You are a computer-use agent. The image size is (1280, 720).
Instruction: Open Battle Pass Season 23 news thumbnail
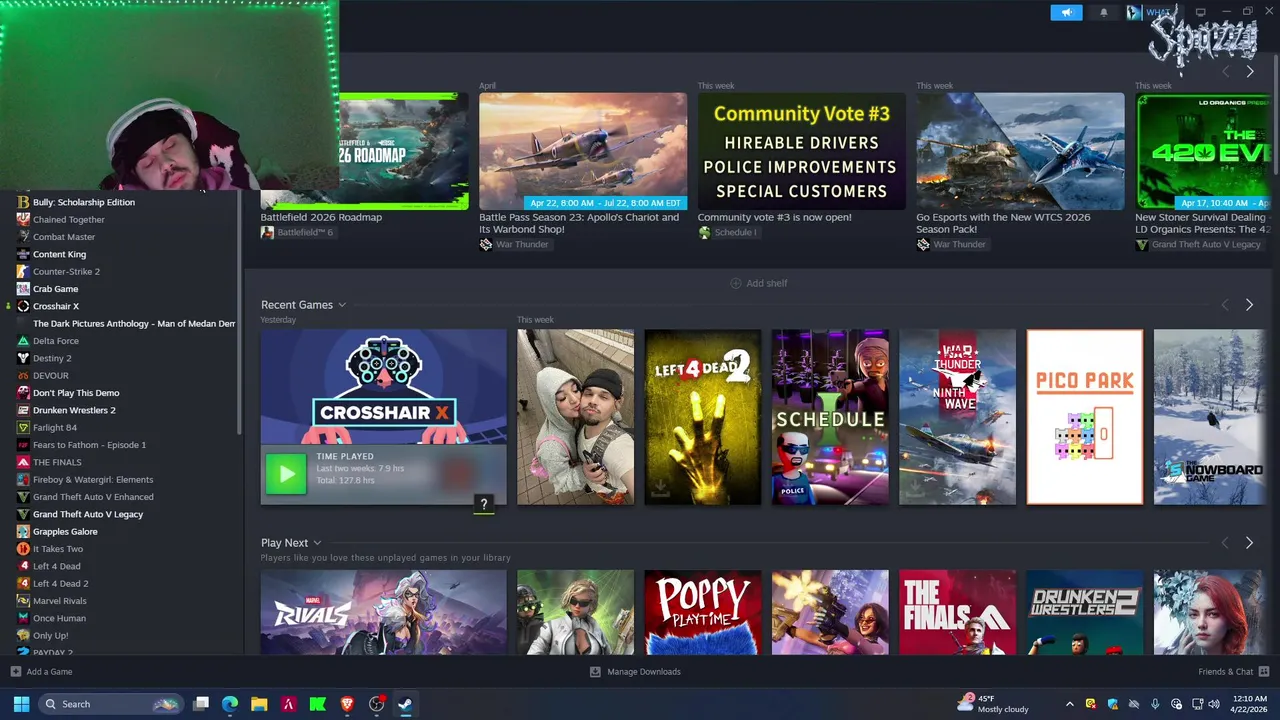(x=583, y=151)
